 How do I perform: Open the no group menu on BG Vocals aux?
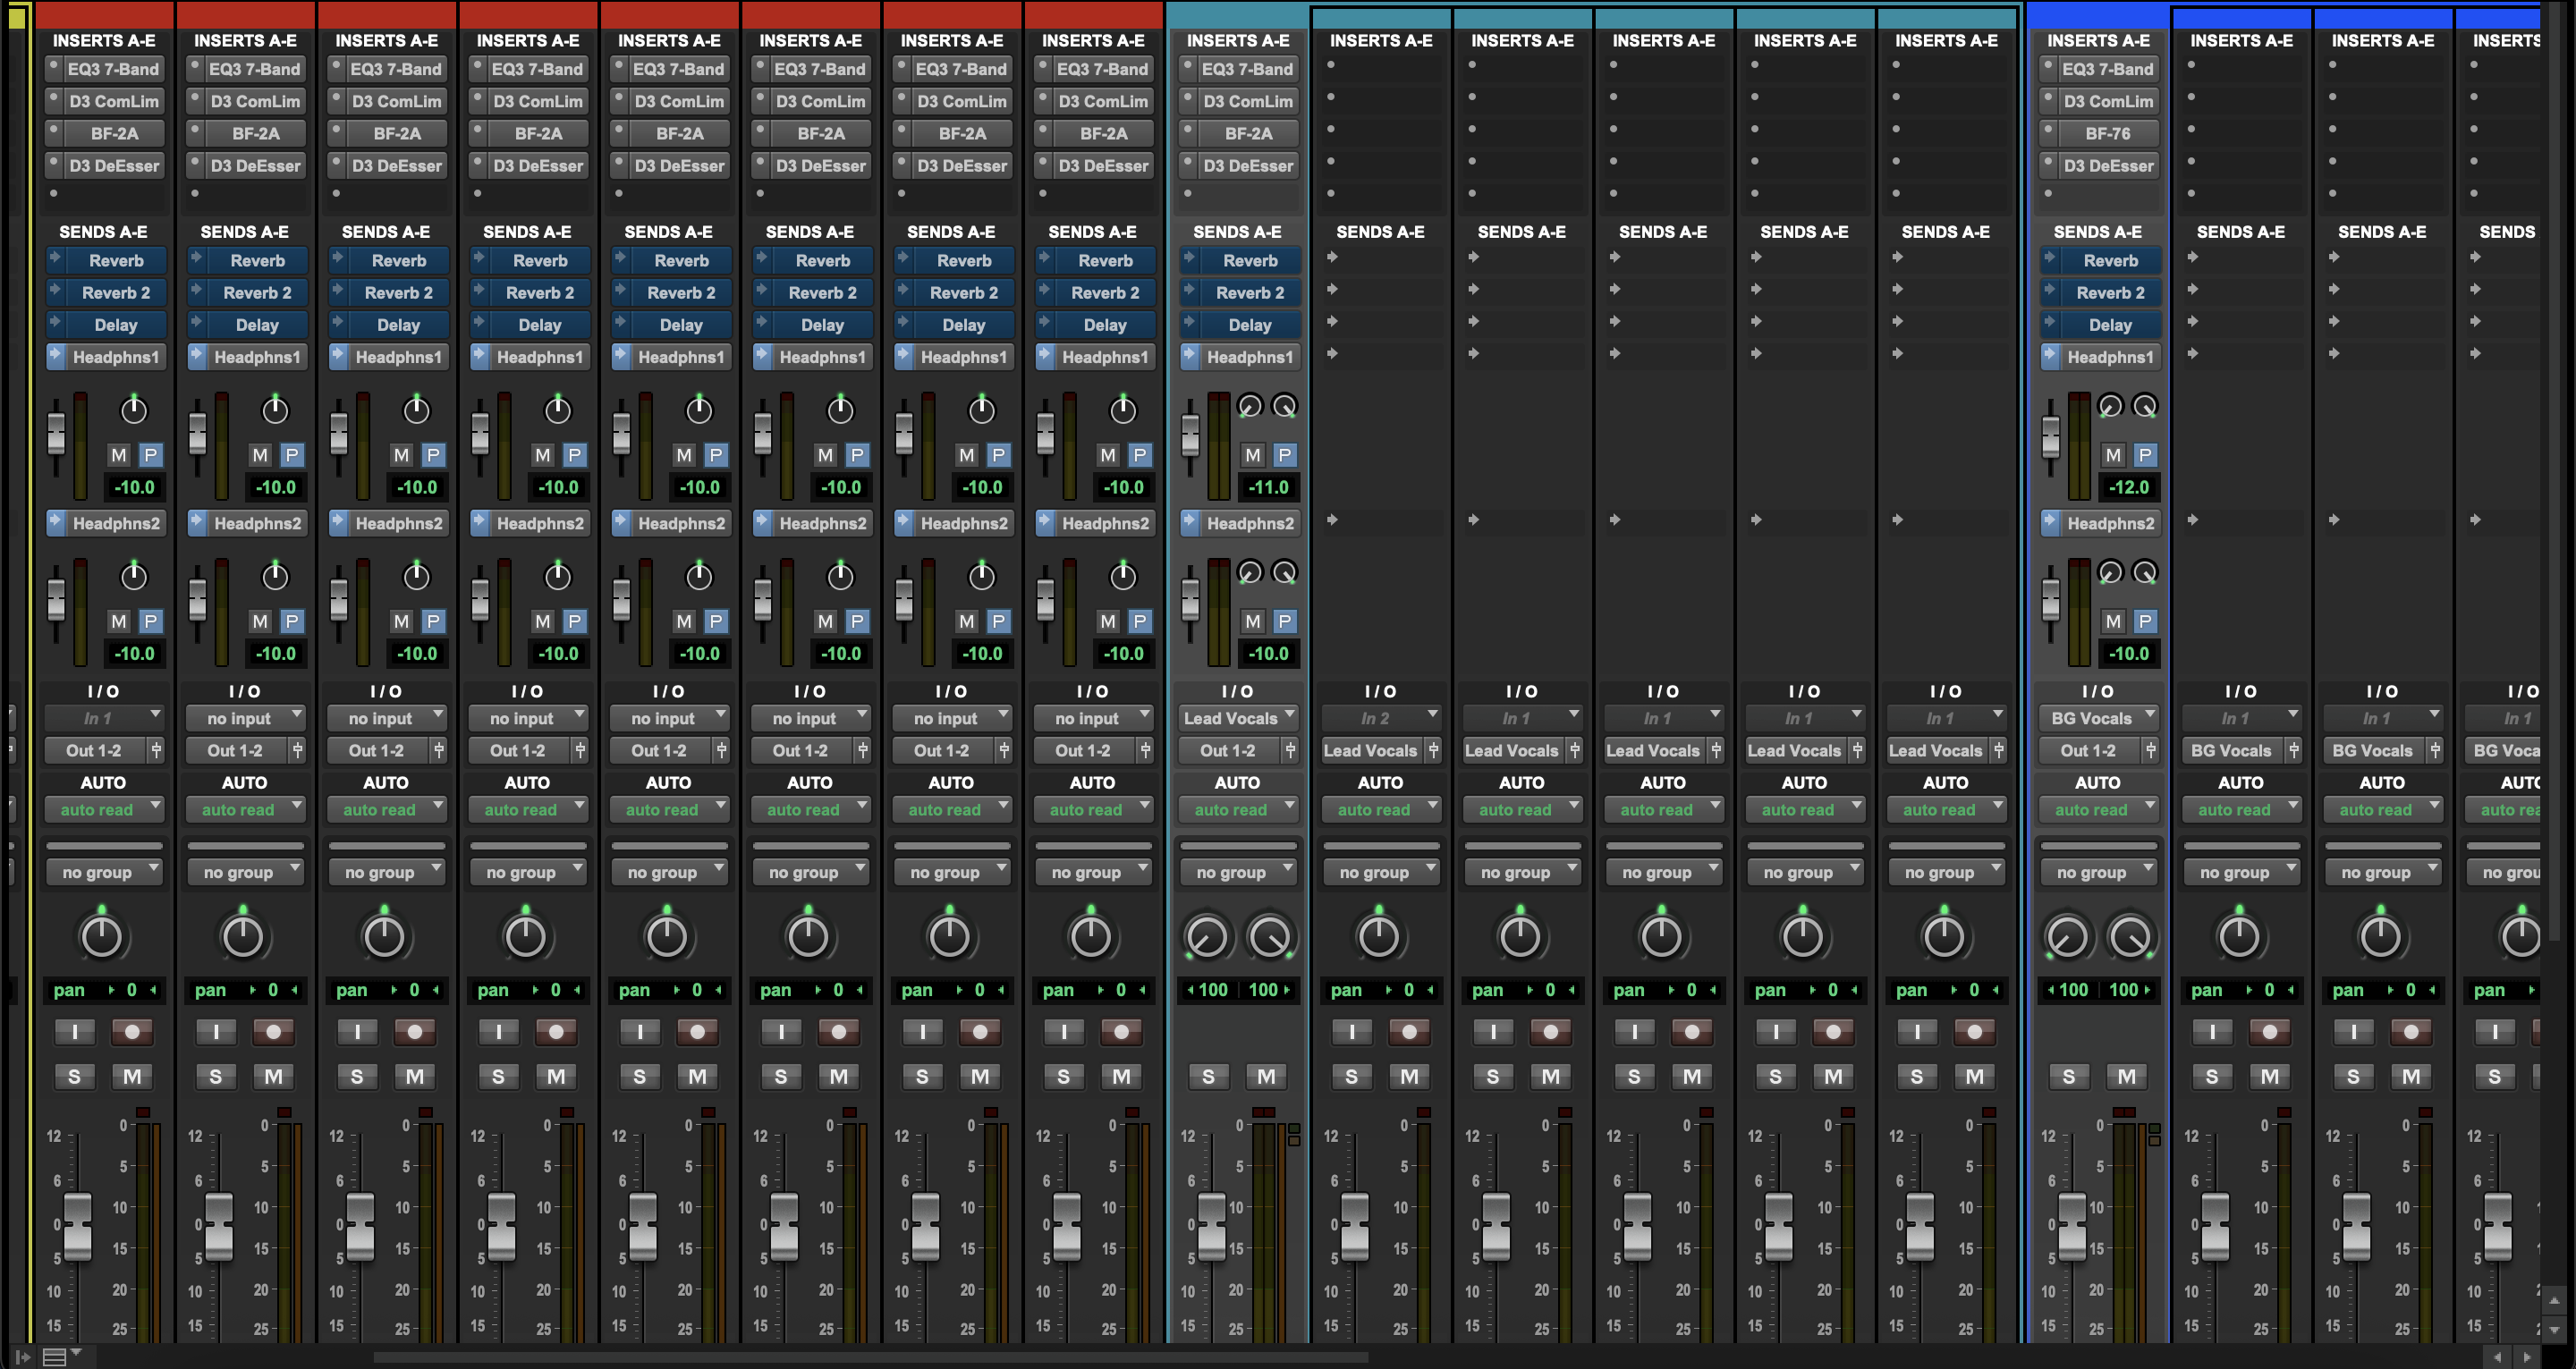tap(2099, 872)
